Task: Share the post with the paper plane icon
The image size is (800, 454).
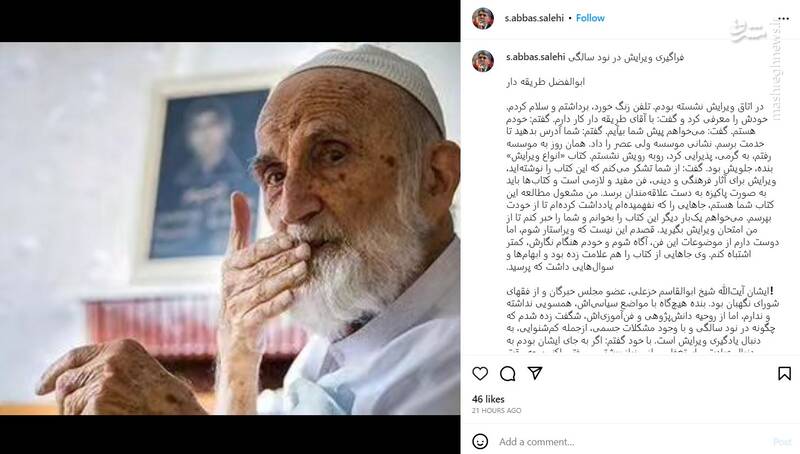Action: point(534,373)
